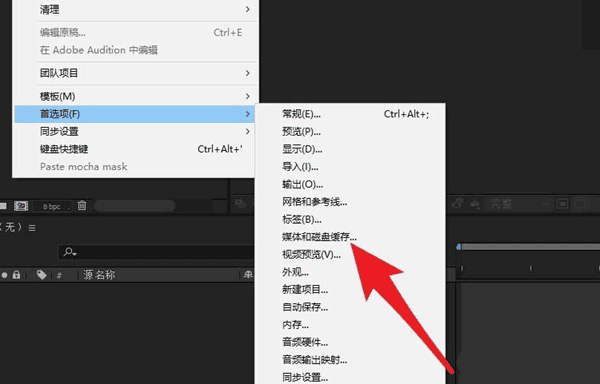Open the 模板(M) submenu
This screenshot has height=384, width=600.
tap(135, 96)
